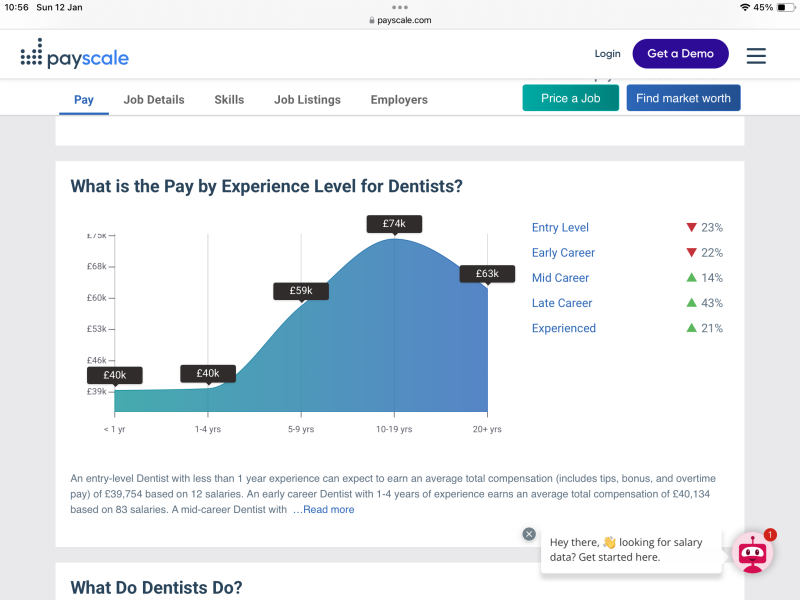Tap the three-dot icon above the address bar
Screen dimensions: 800x600
click(400, 8)
